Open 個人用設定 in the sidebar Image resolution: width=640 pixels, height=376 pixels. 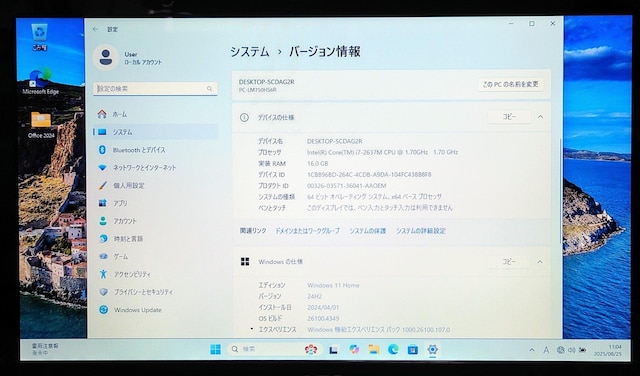click(155, 185)
